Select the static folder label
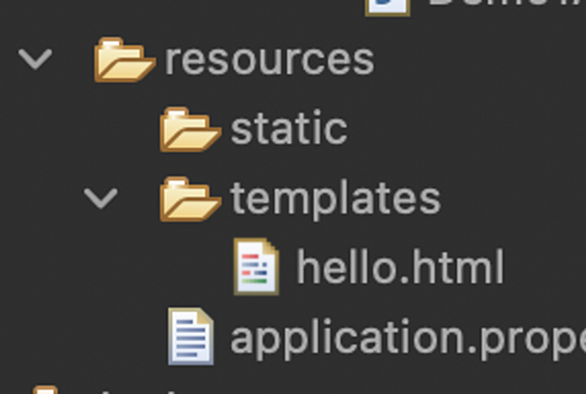Screen dimensions: 586x394 (289, 129)
